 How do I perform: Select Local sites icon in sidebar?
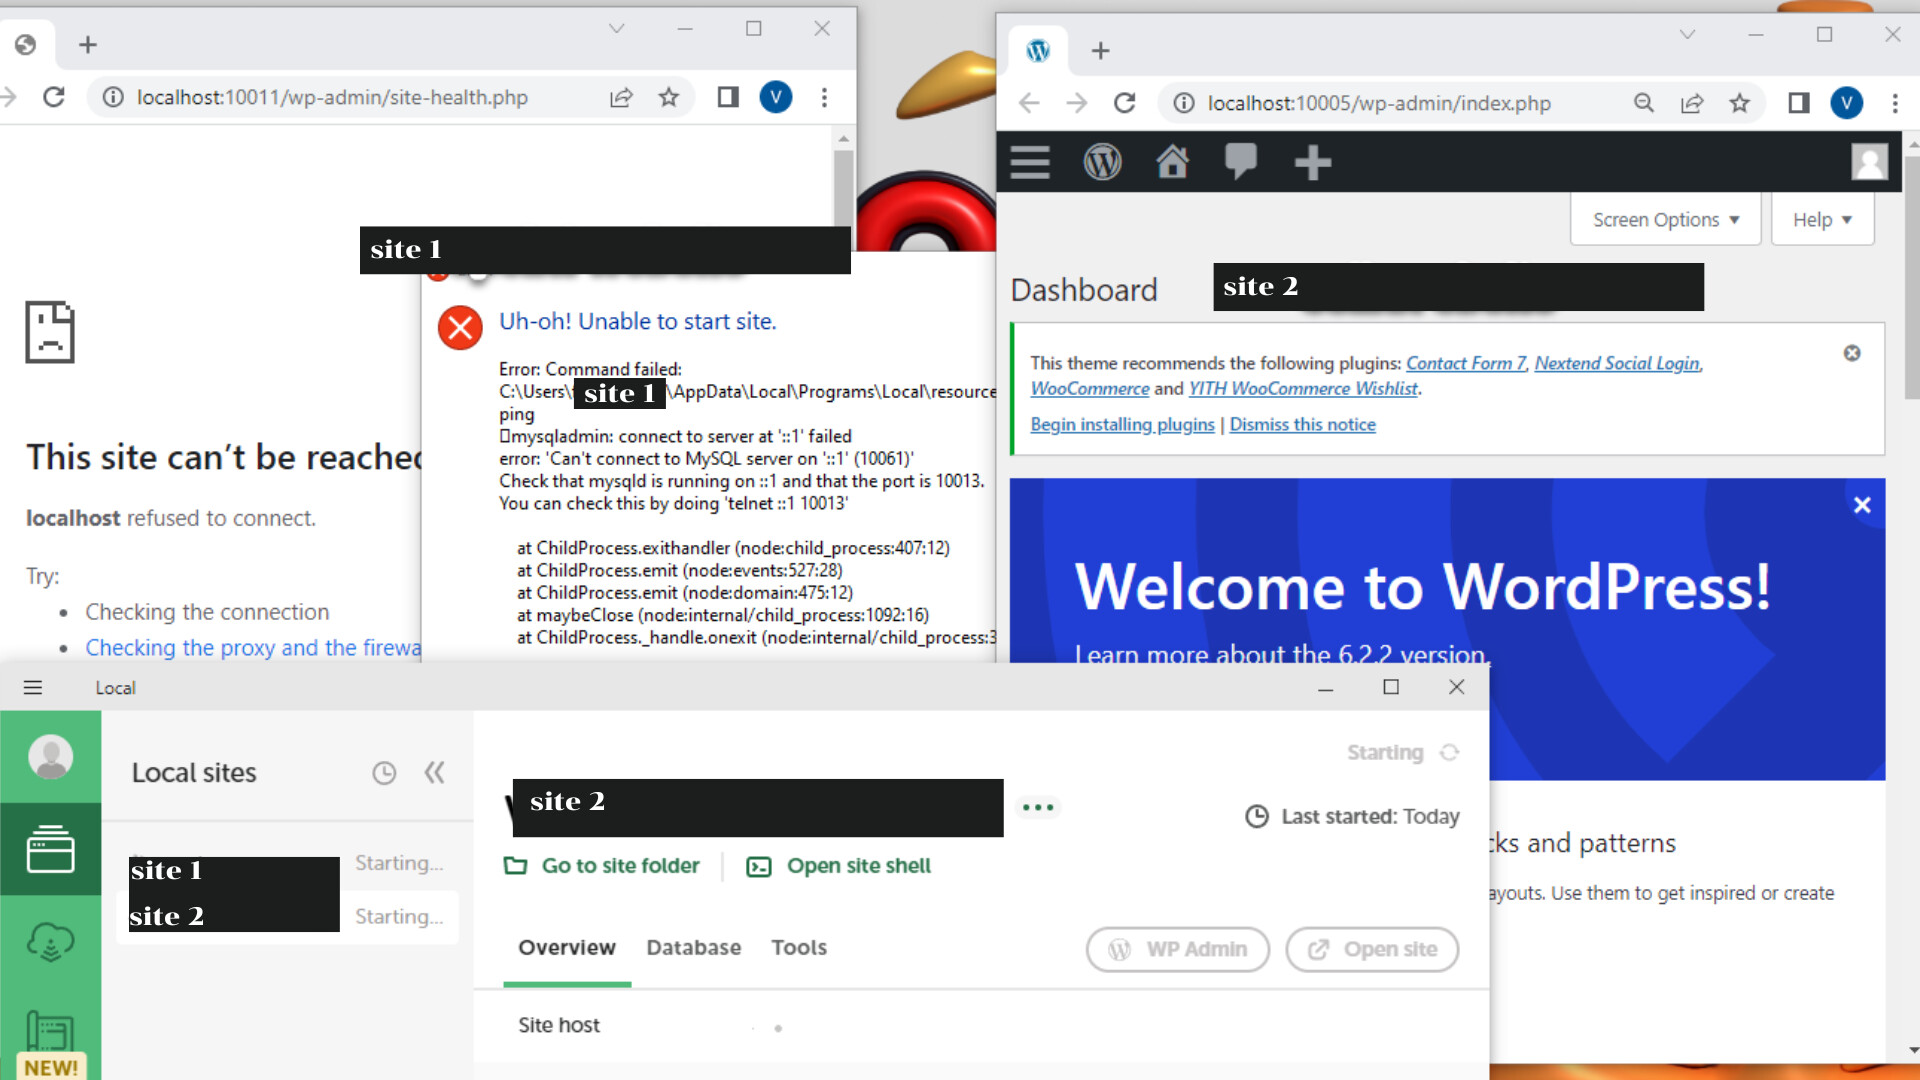click(x=51, y=849)
